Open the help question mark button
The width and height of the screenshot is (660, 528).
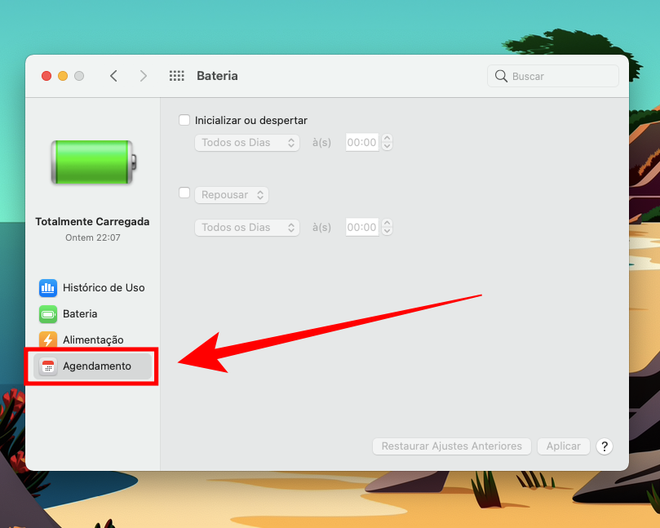(604, 446)
